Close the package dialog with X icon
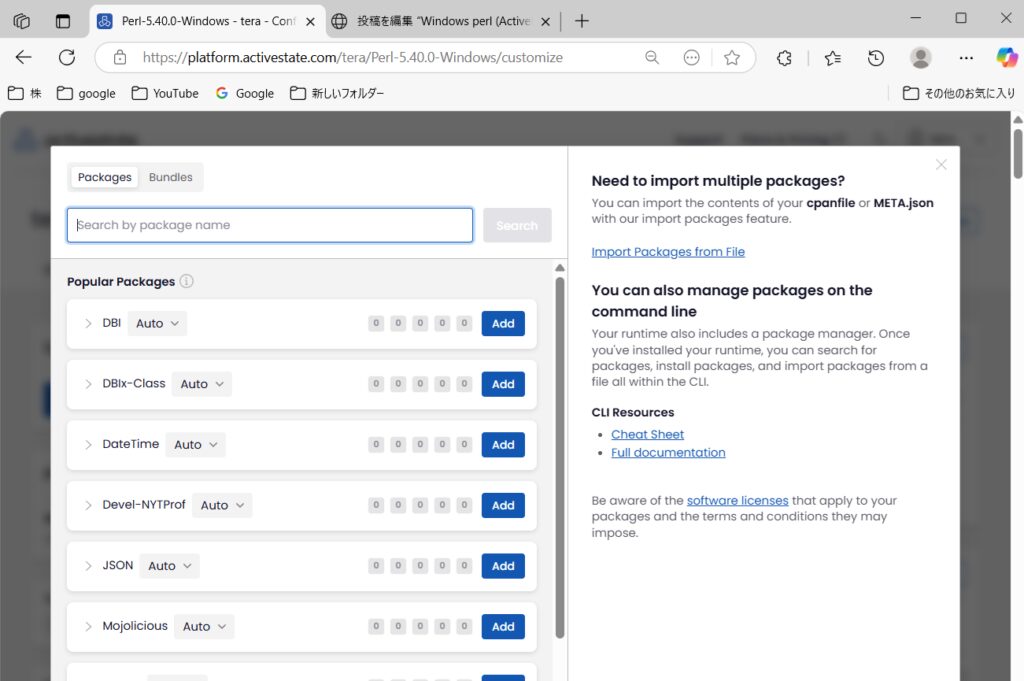 (x=941, y=165)
